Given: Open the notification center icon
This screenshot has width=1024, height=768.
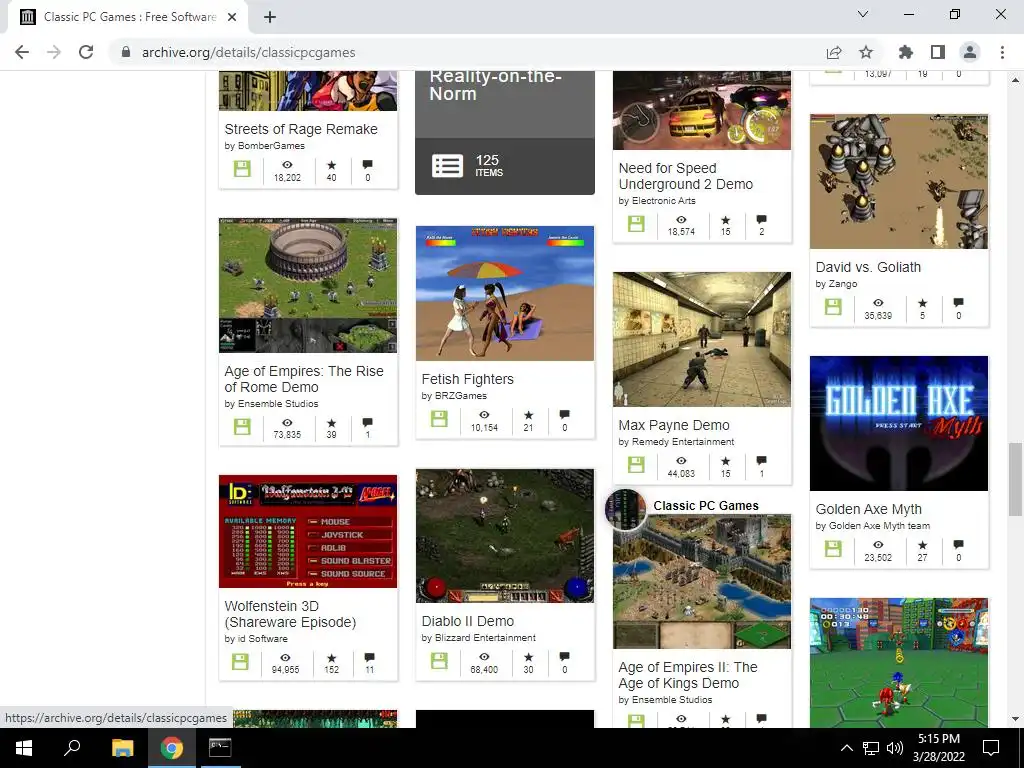Looking at the screenshot, I should [x=991, y=748].
